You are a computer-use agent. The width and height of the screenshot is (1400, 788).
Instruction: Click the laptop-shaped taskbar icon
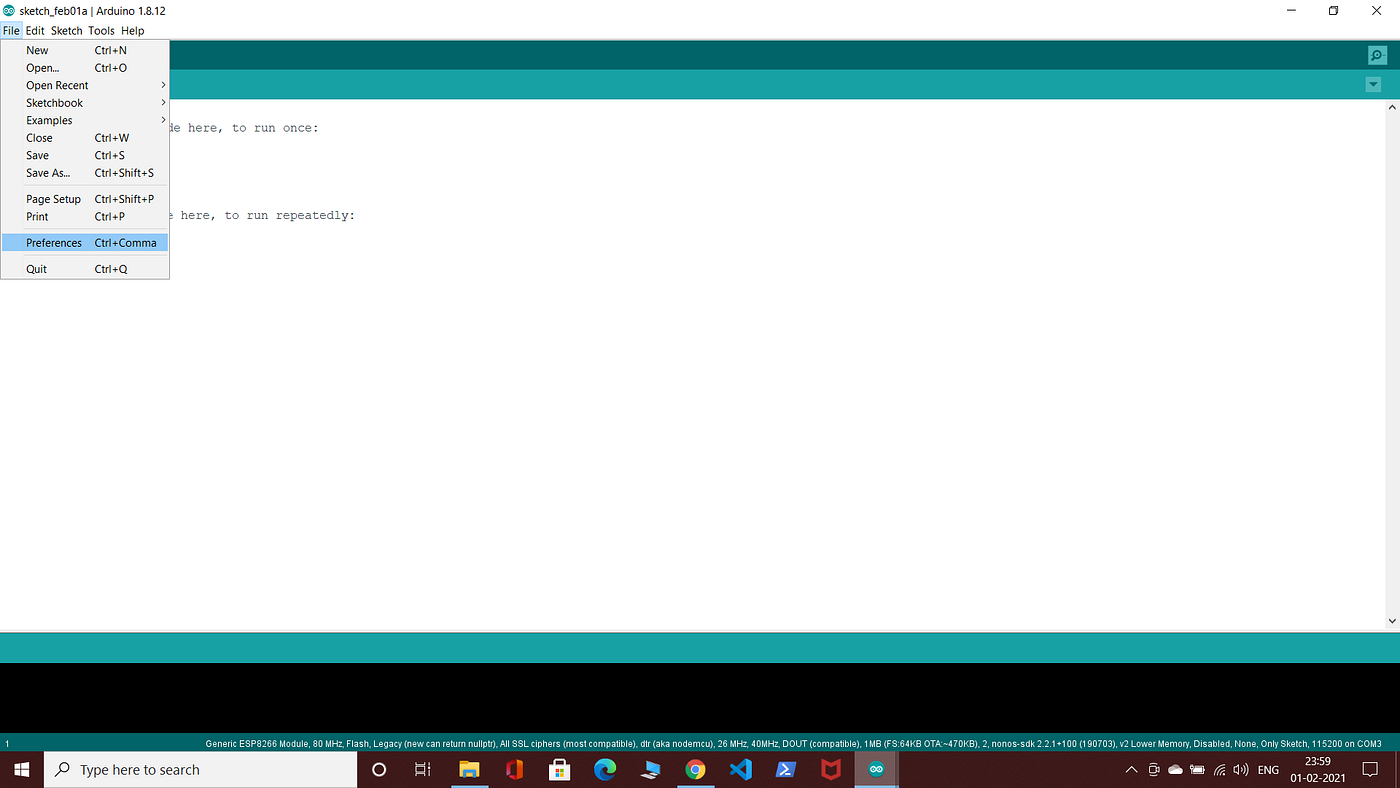650,770
